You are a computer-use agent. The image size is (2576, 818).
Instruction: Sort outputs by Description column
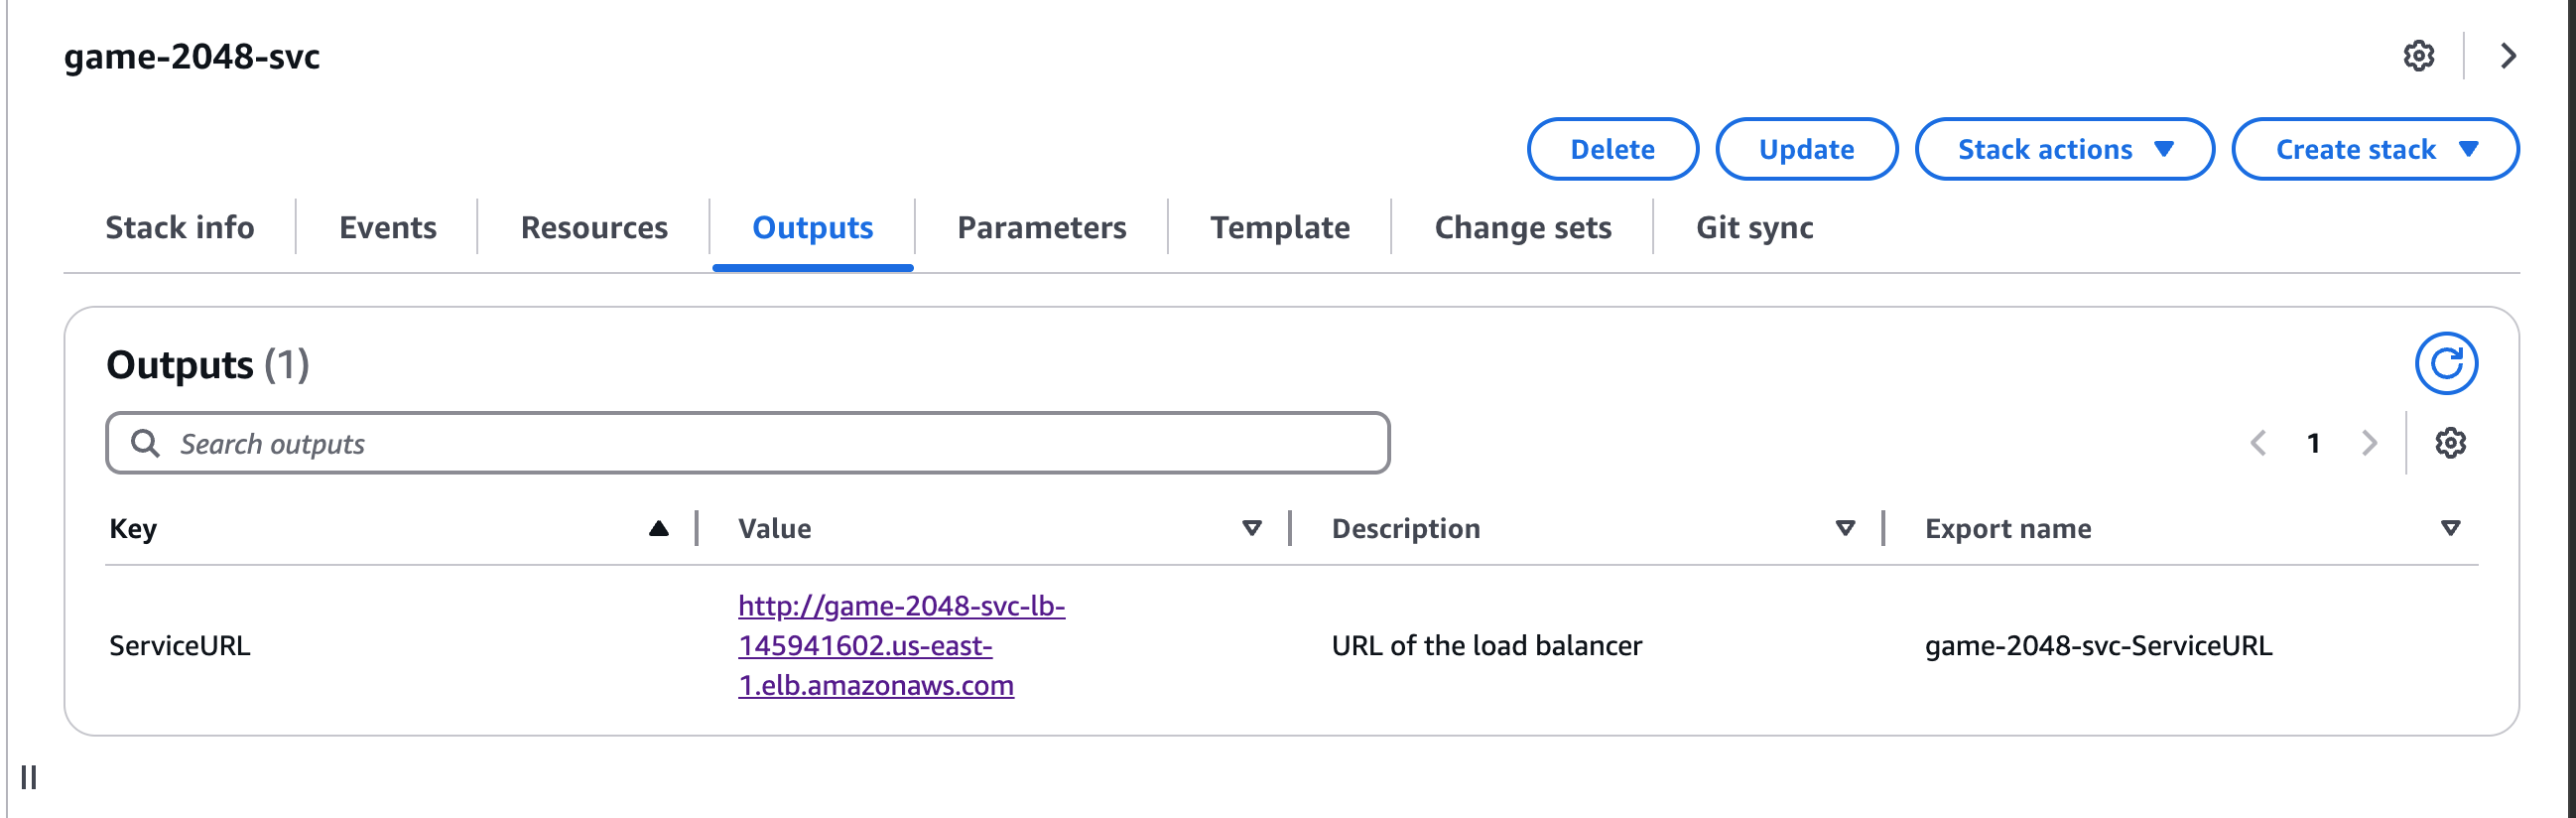click(1846, 528)
